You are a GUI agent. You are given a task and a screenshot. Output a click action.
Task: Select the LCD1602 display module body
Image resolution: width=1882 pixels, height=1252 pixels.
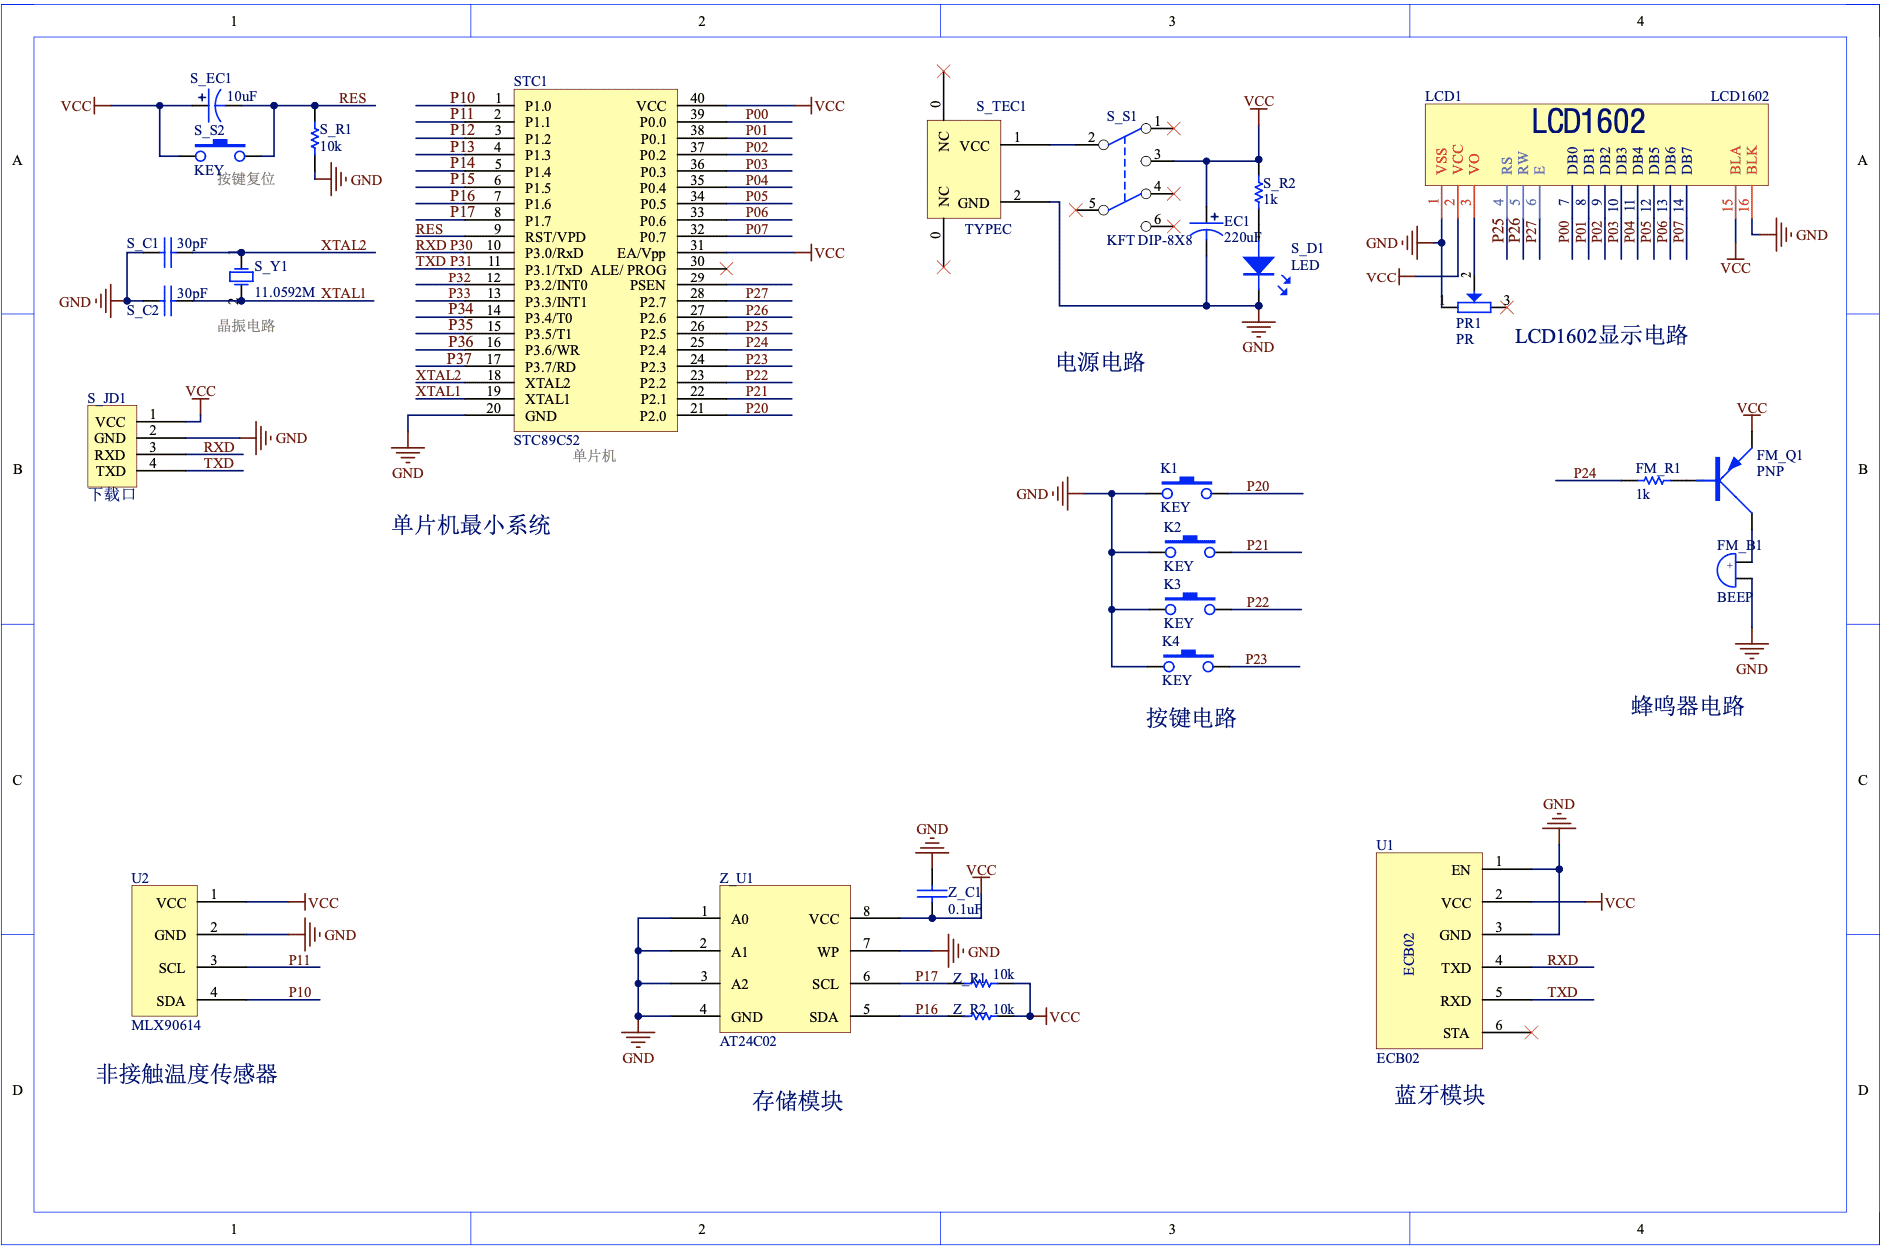pyautogui.click(x=1596, y=145)
